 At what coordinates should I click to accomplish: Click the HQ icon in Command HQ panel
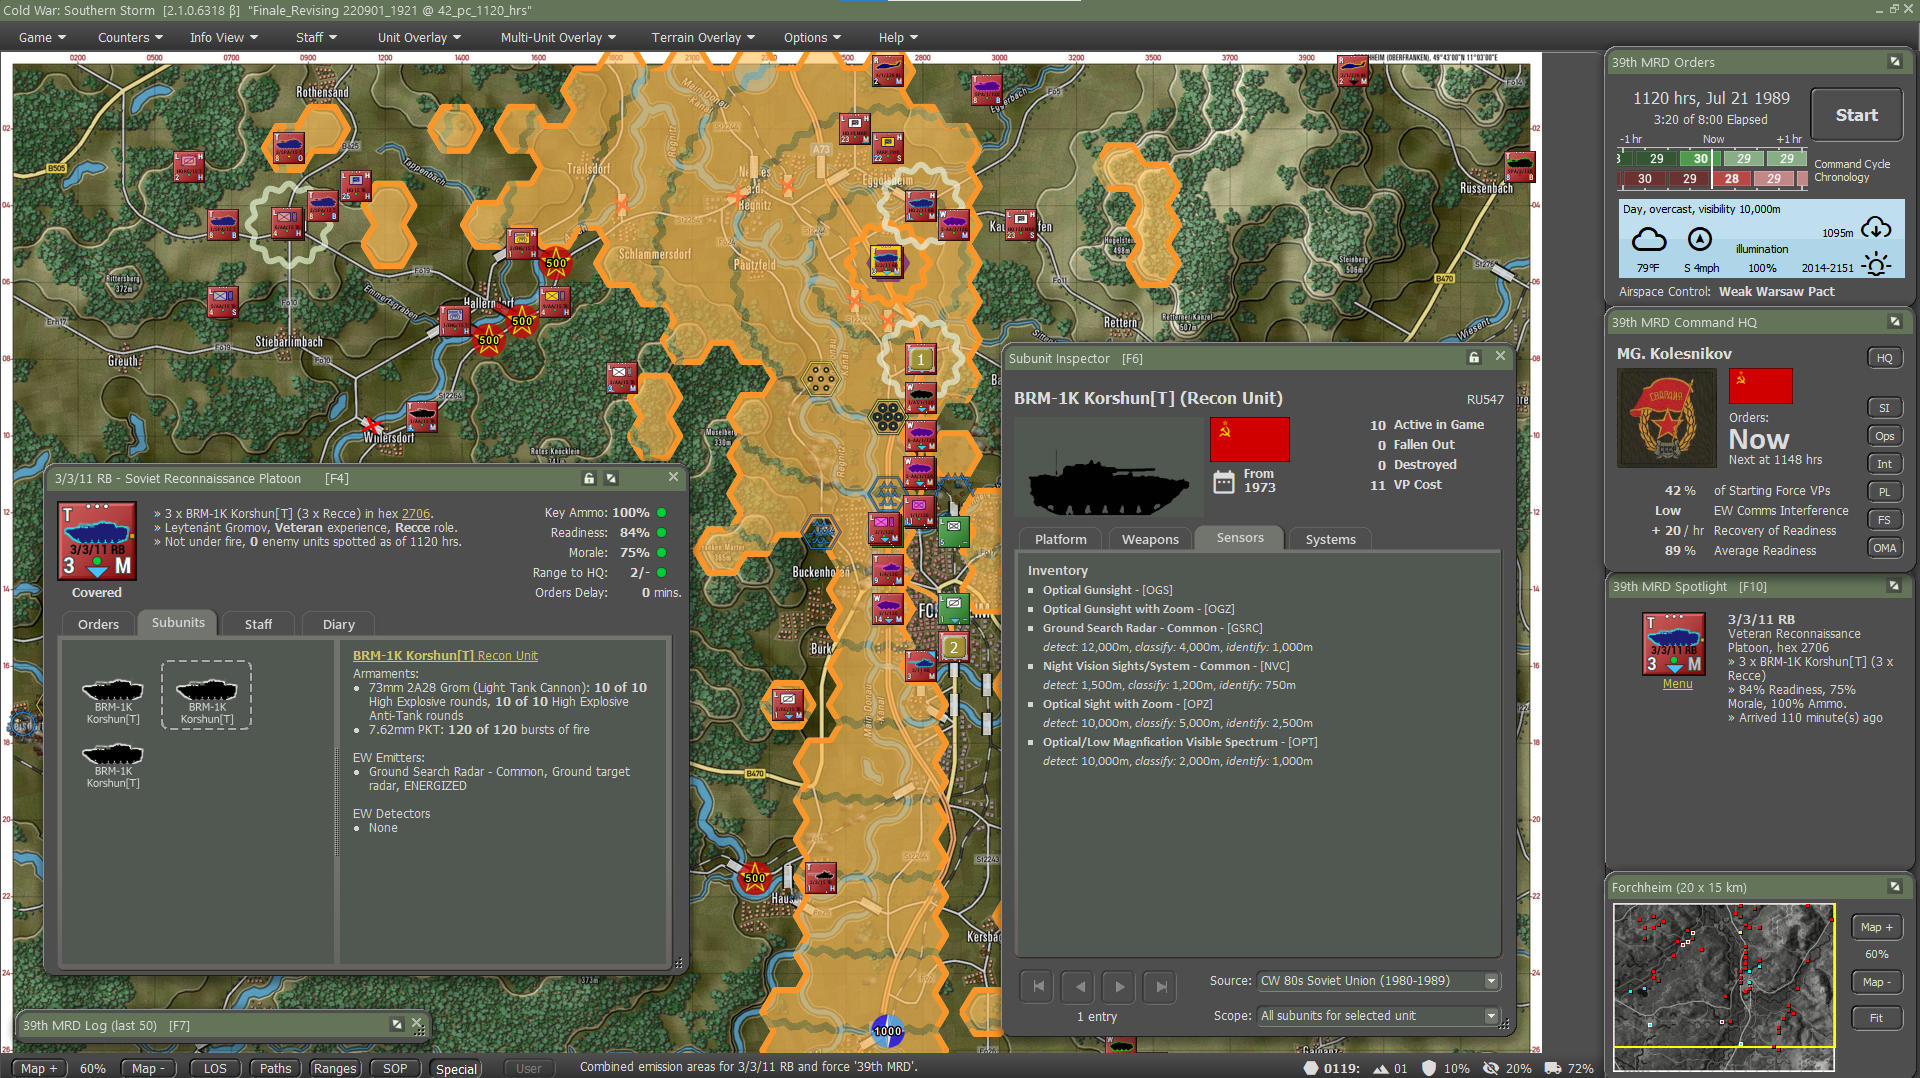click(x=1884, y=357)
